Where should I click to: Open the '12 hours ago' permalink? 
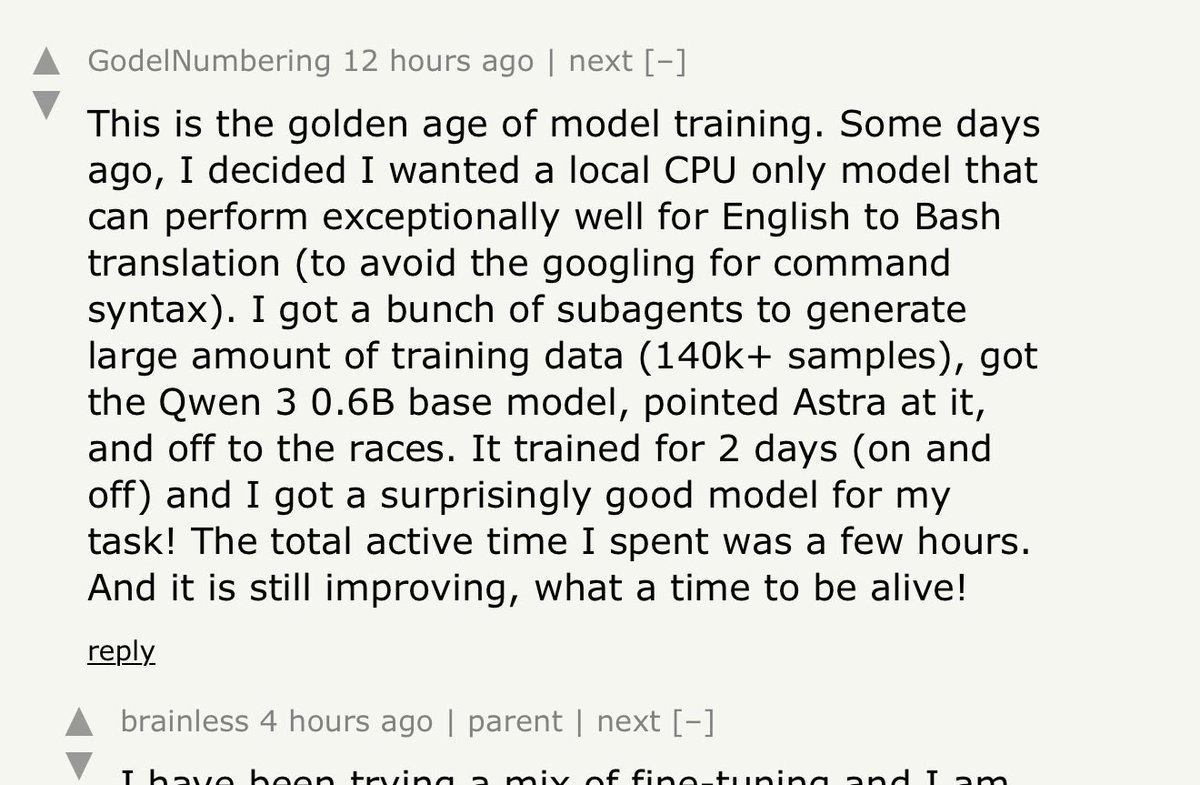pyautogui.click(x=438, y=62)
